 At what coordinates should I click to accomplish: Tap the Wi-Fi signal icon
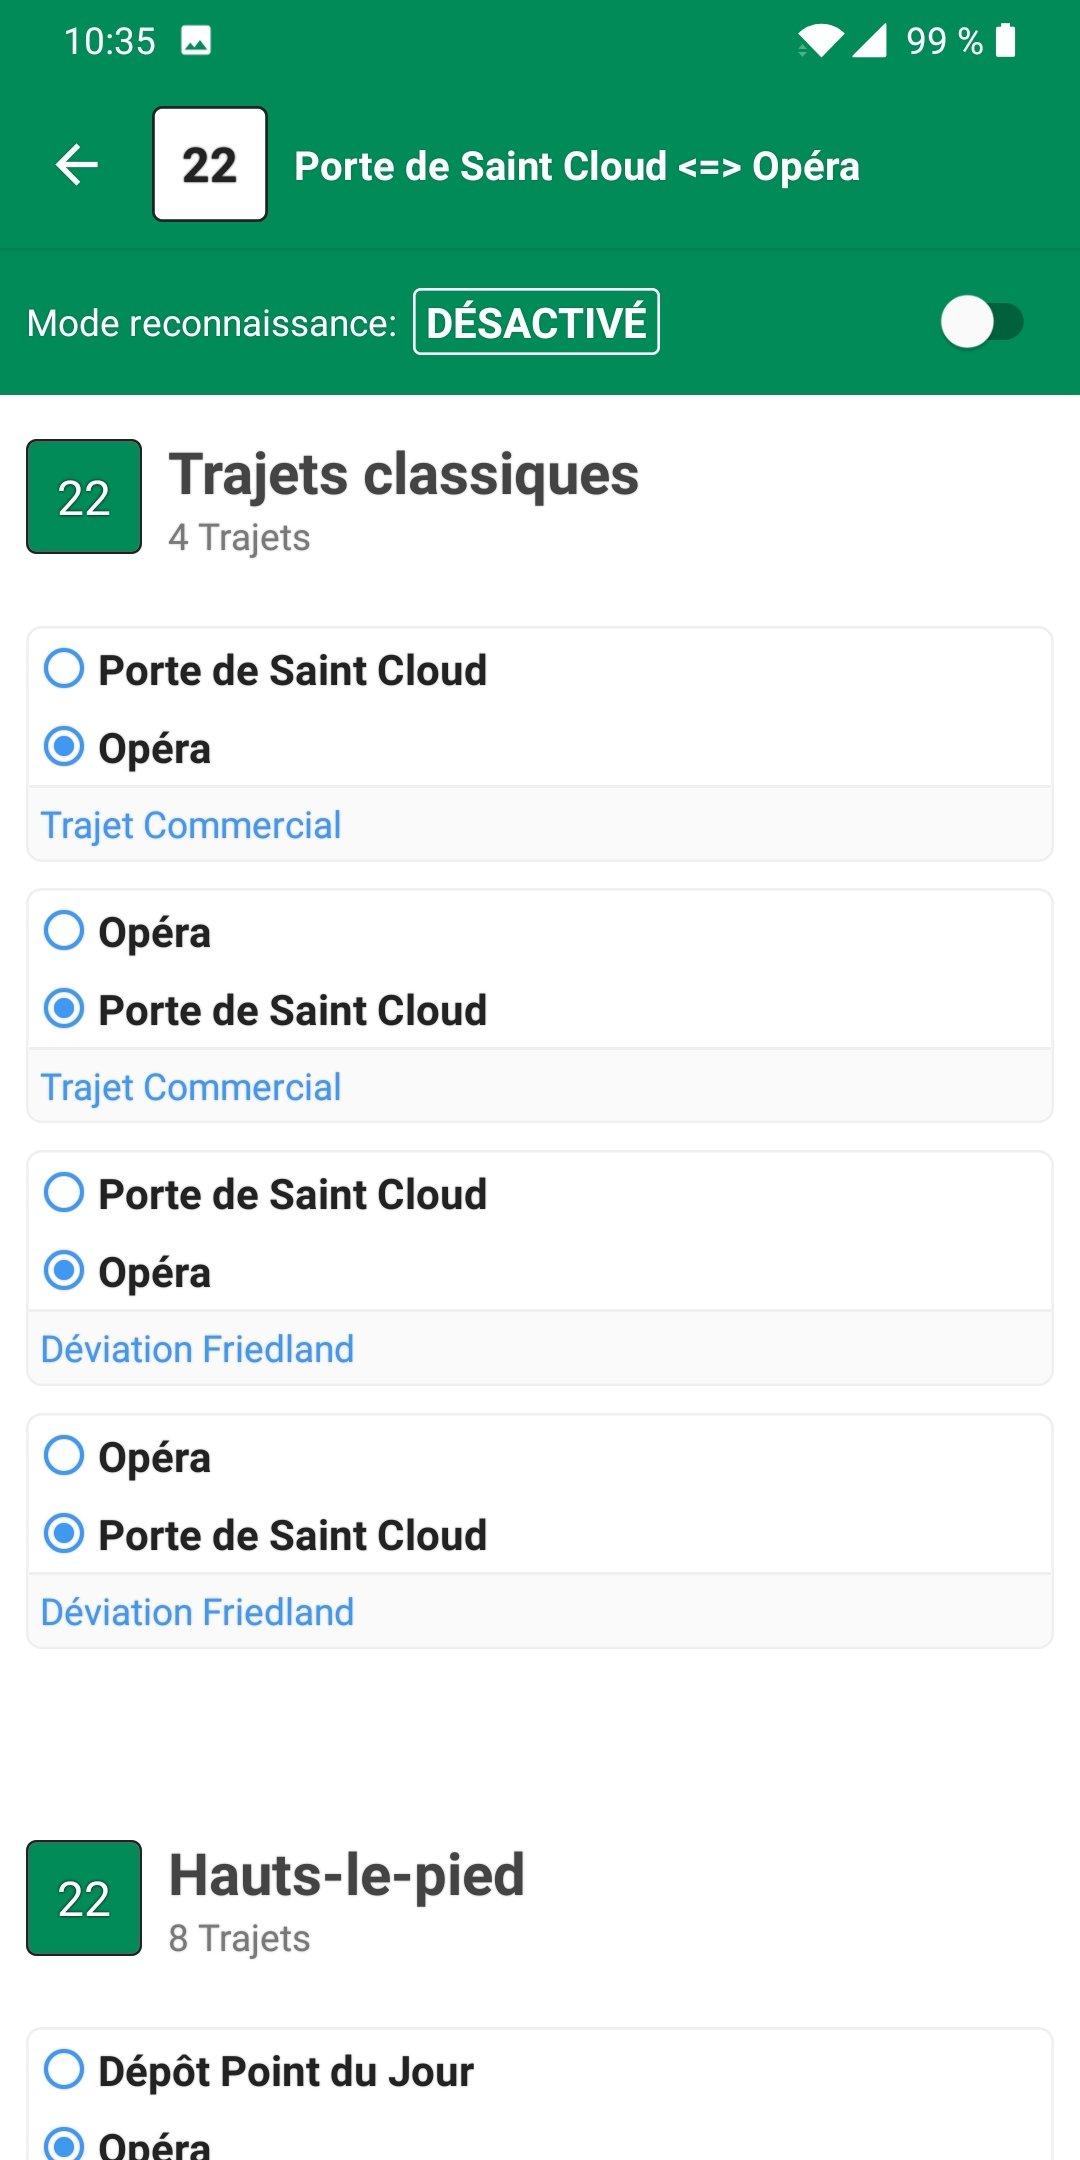820,41
